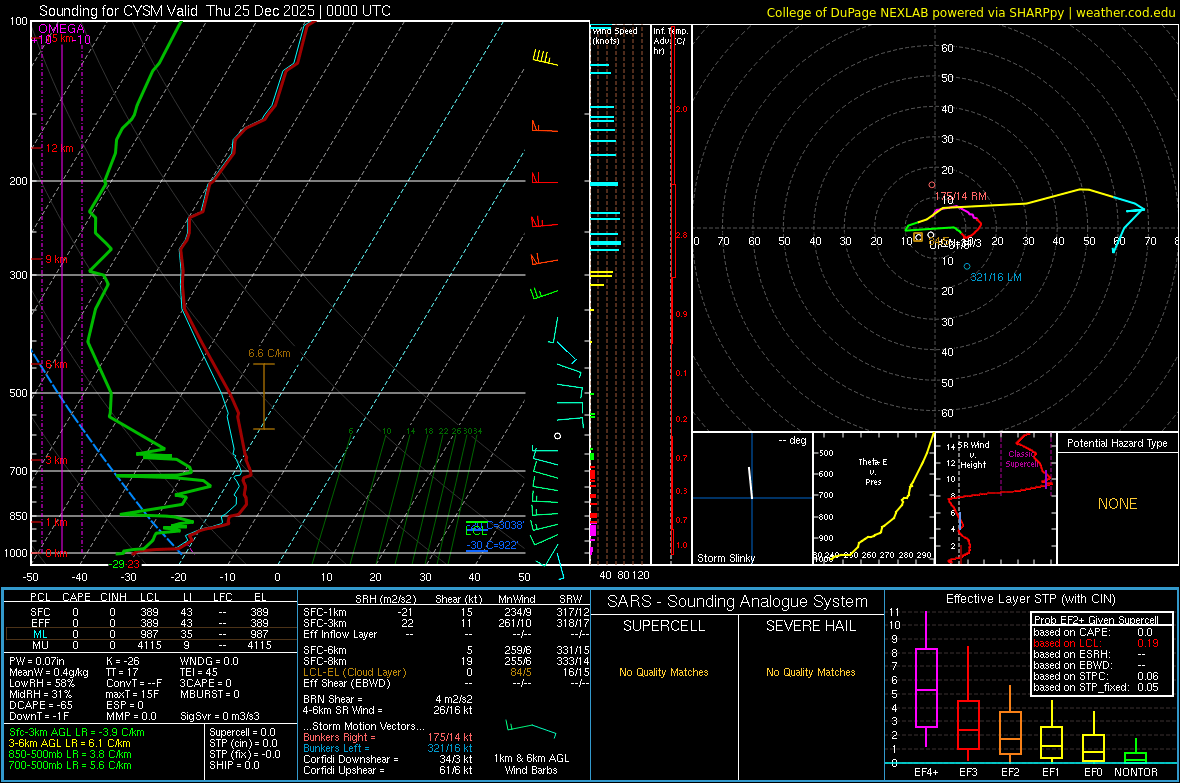Click the 'Corfidi Upshear' row
The height and width of the screenshot is (783, 1180).
tap(388, 770)
